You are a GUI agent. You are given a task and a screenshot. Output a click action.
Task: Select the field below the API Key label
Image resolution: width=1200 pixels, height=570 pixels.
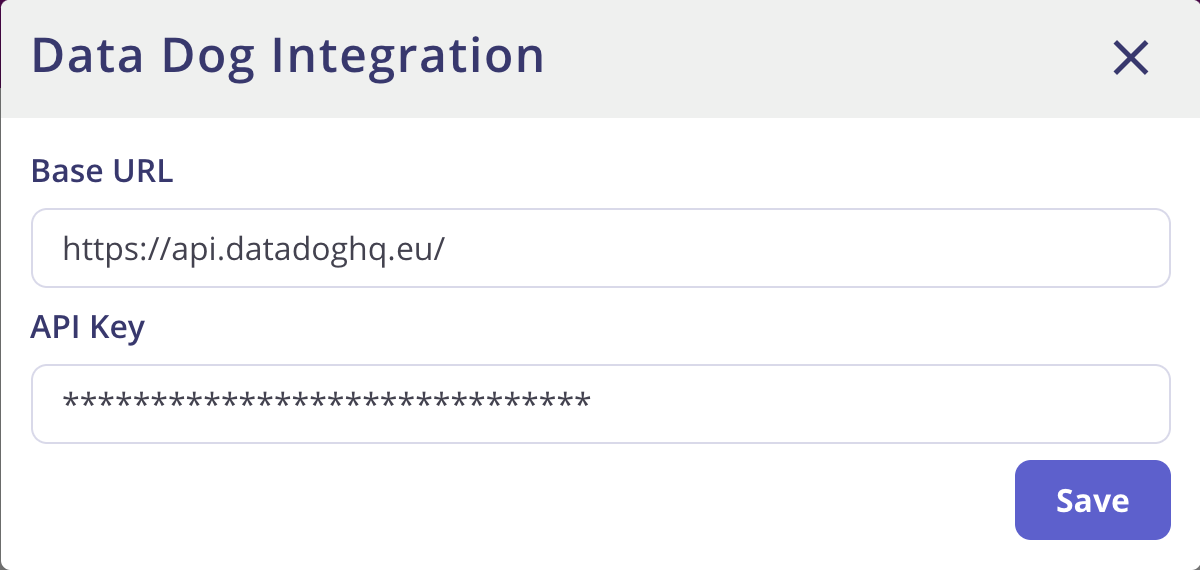pos(600,404)
